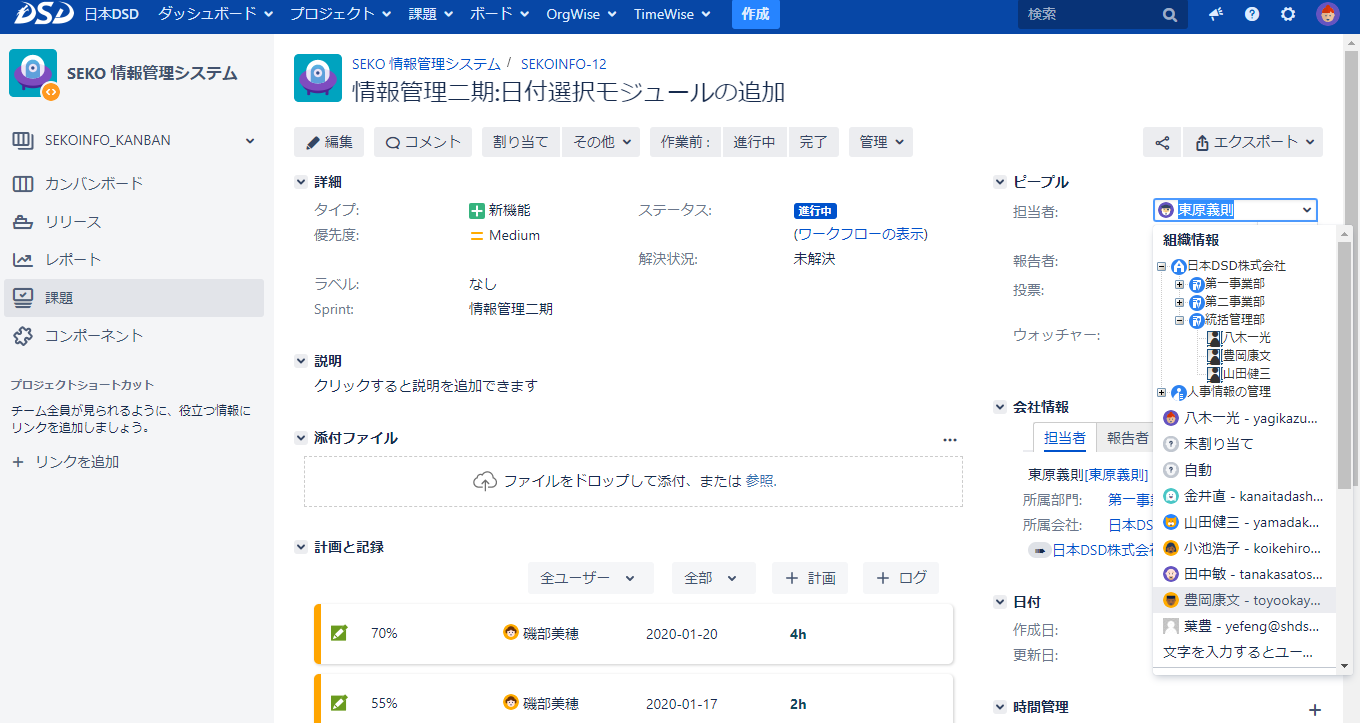Click the edit icon on 70% log

pyautogui.click(x=339, y=634)
